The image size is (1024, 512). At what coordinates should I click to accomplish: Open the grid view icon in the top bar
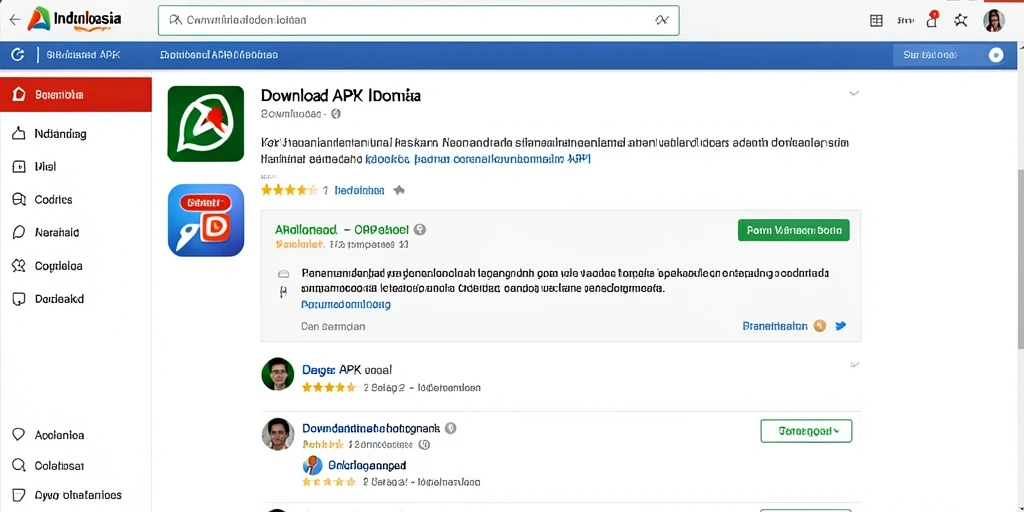[x=876, y=21]
